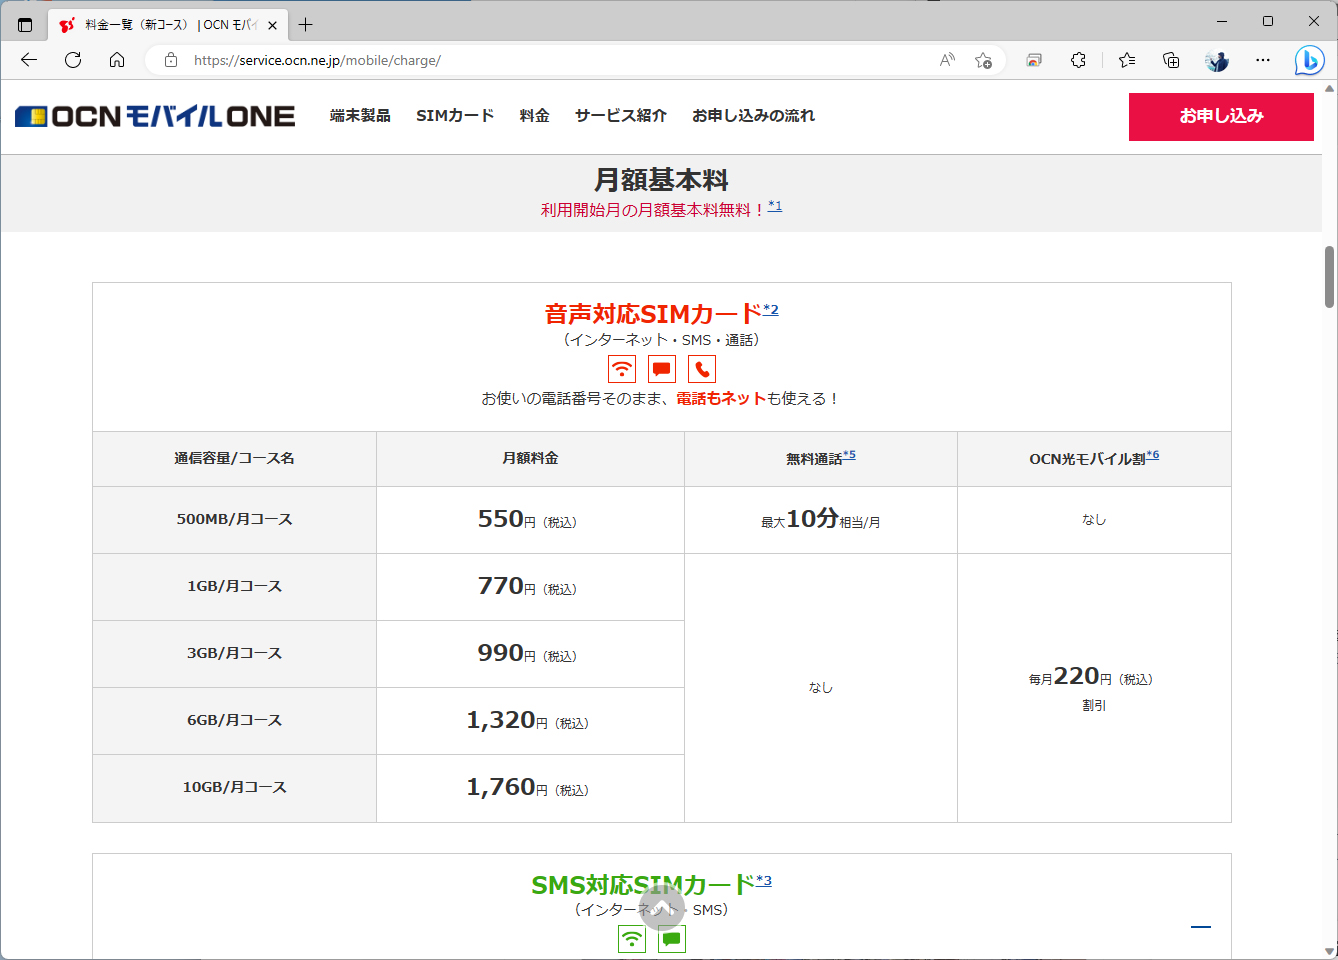The image size is (1338, 960).
Task: Select the 料金一覧 browser tab
Action: click(x=168, y=25)
